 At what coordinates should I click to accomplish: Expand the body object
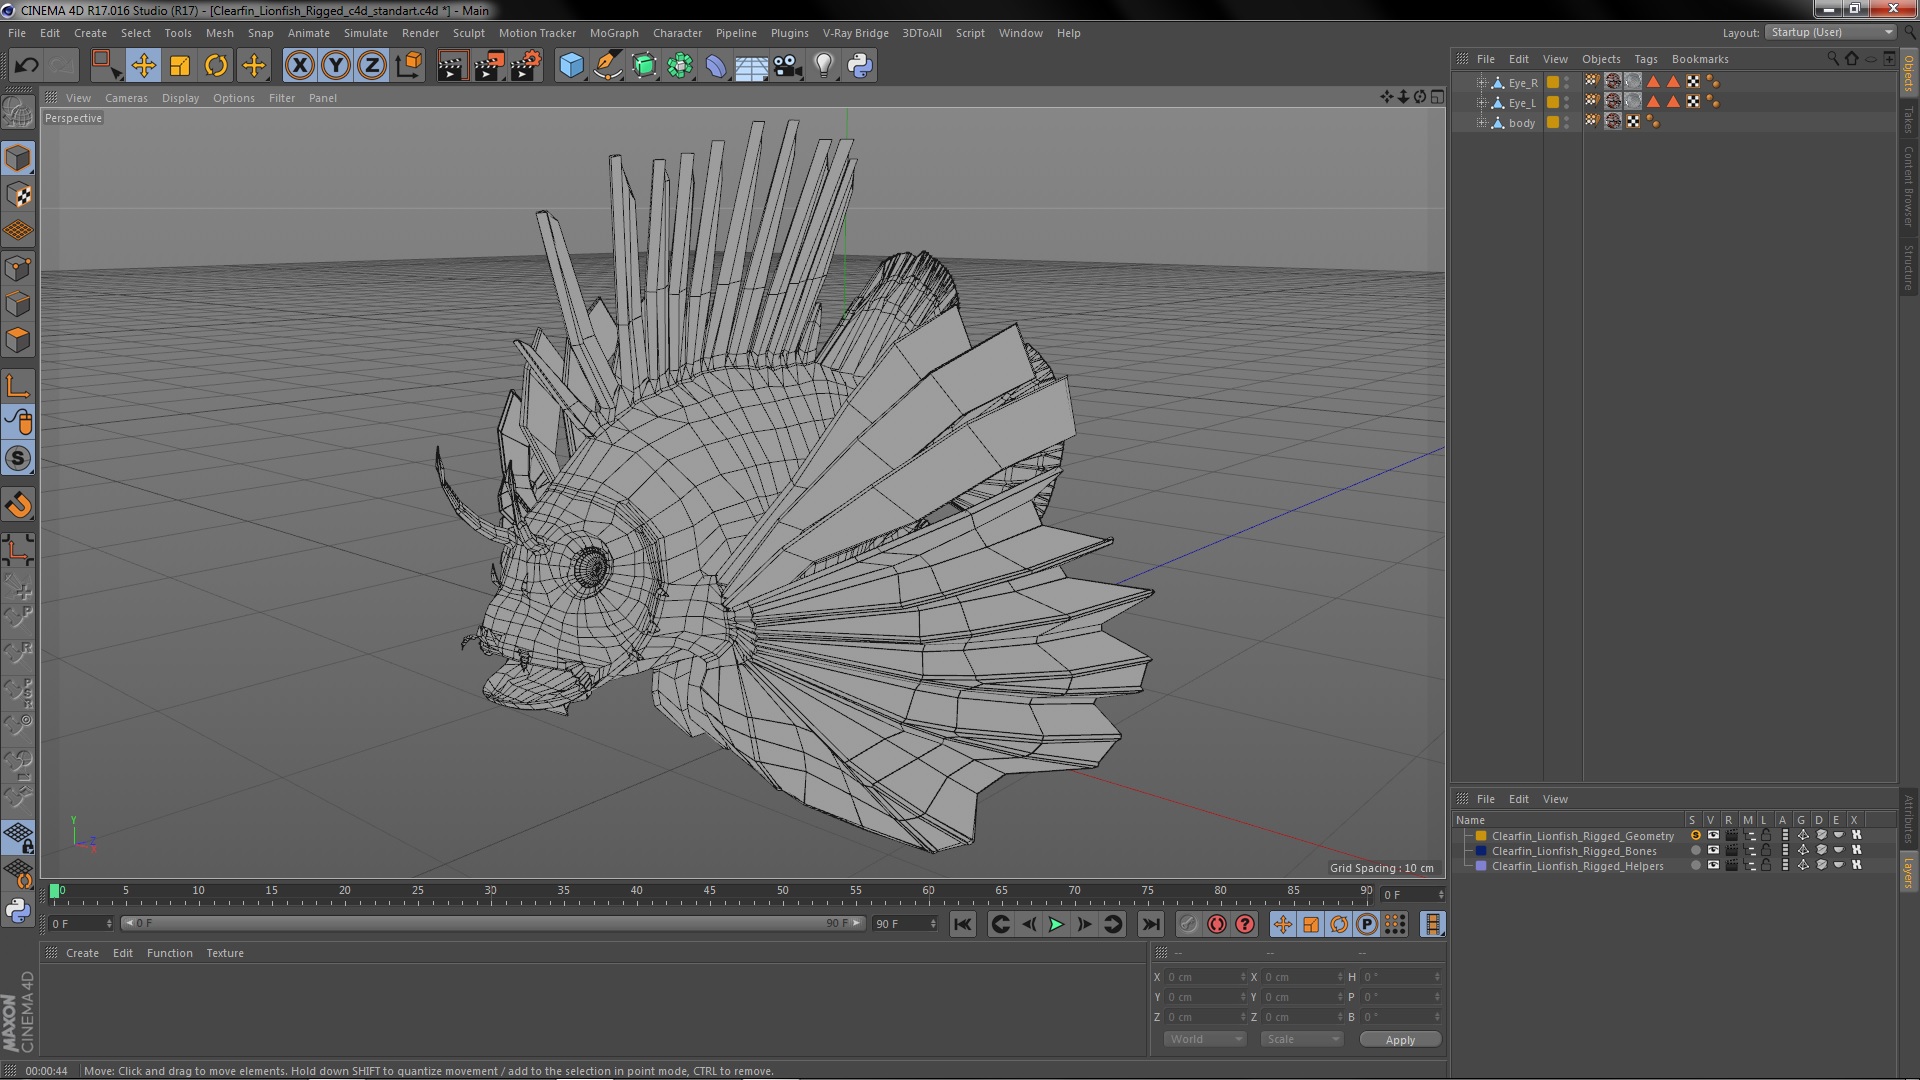[1482, 123]
